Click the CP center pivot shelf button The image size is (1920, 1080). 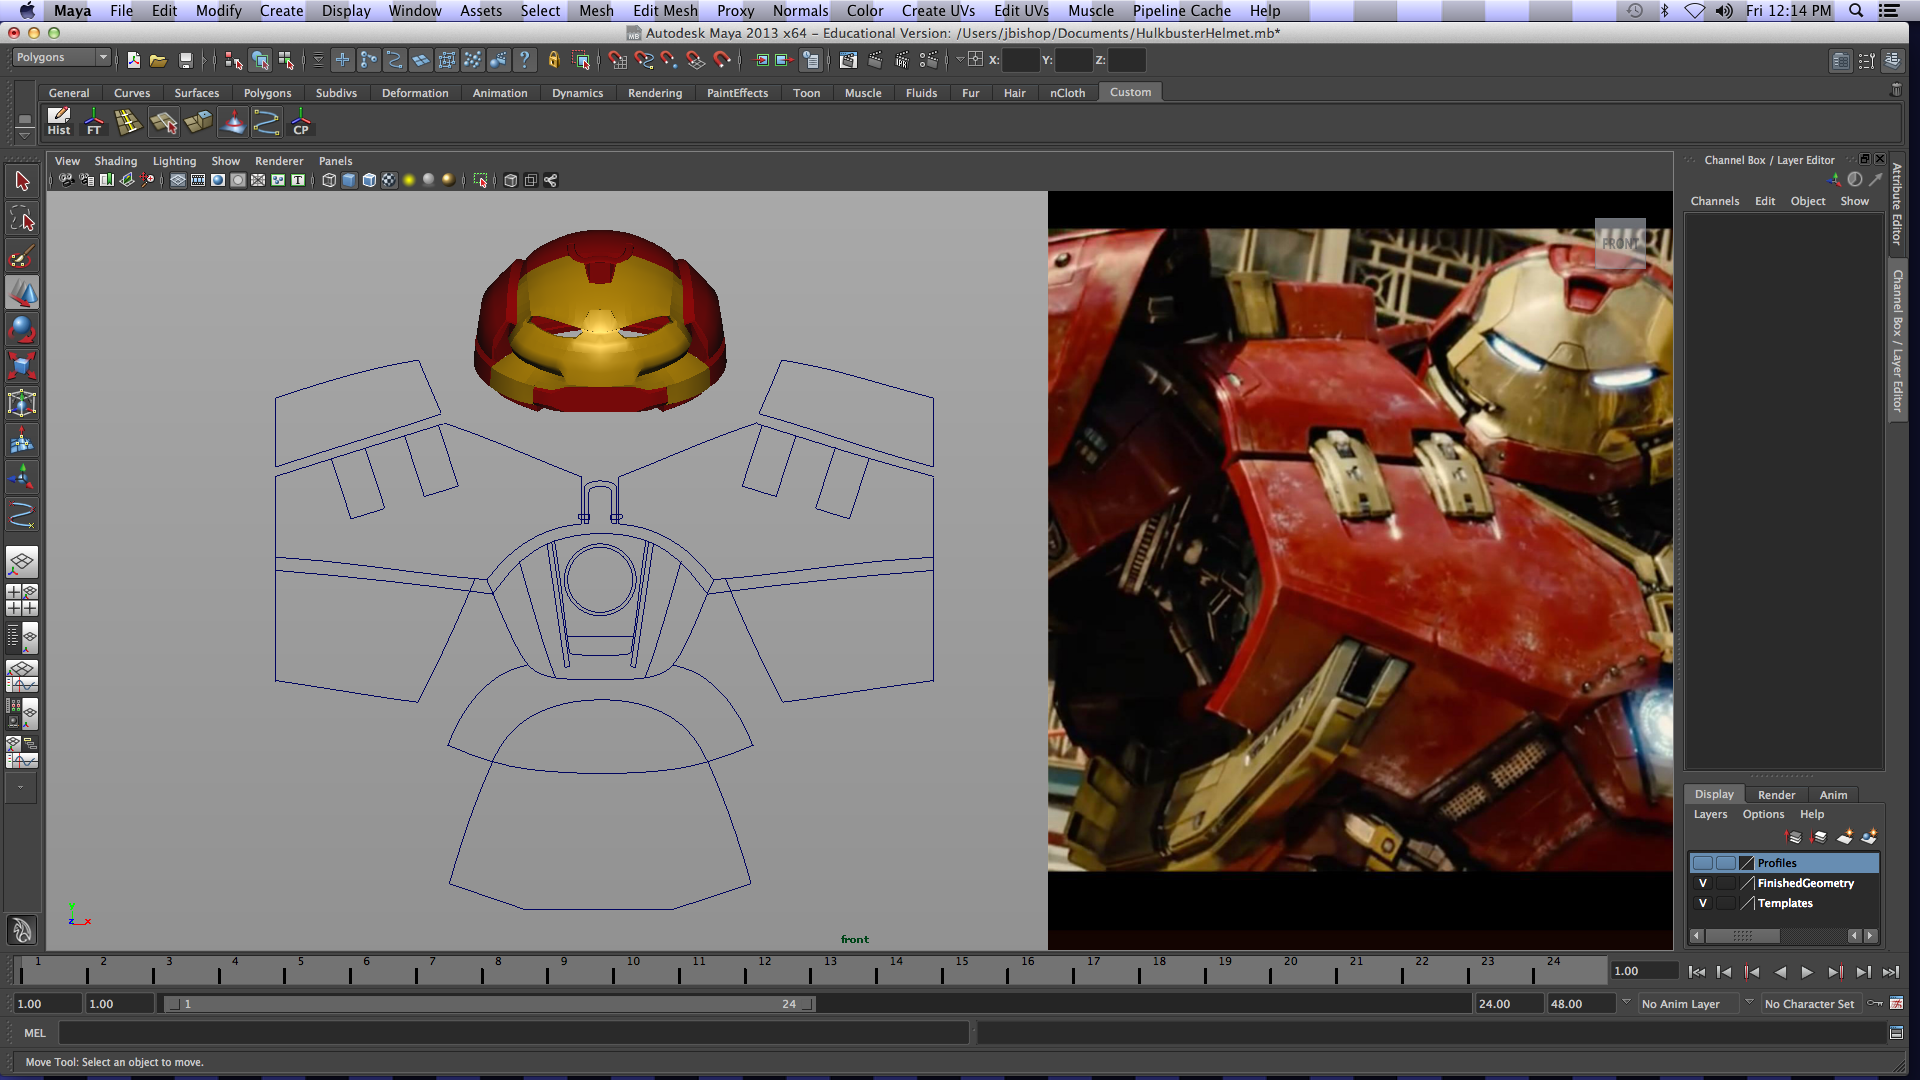(x=301, y=122)
